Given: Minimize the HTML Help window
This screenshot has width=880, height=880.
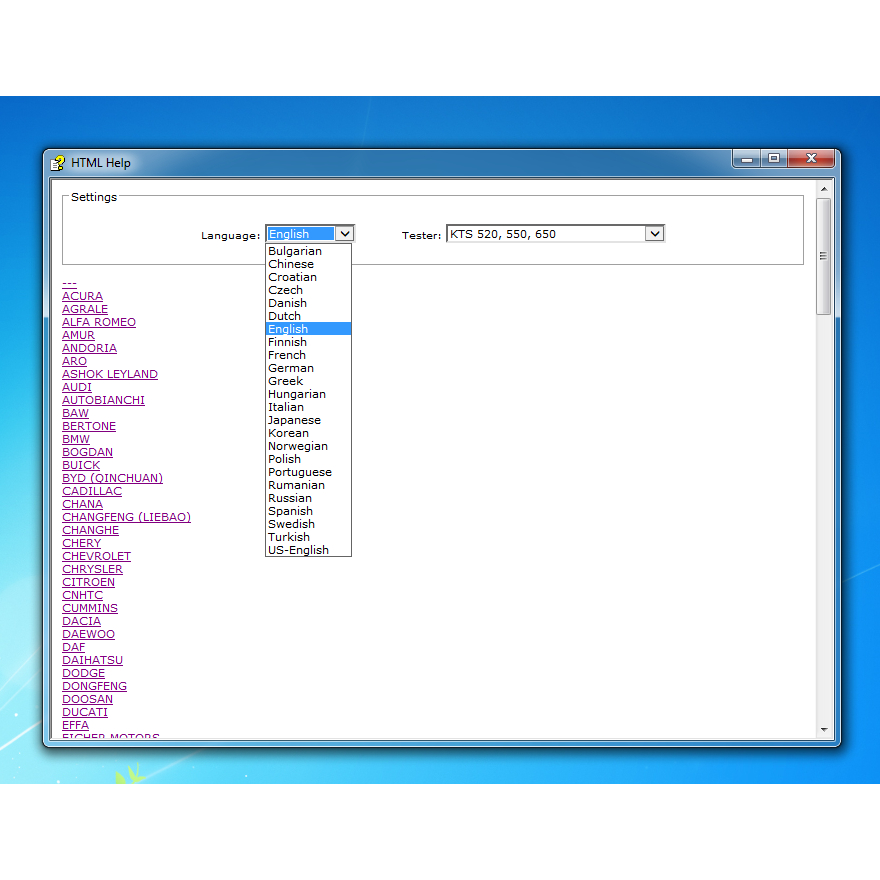Looking at the screenshot, I should click(x=746, y=159).
